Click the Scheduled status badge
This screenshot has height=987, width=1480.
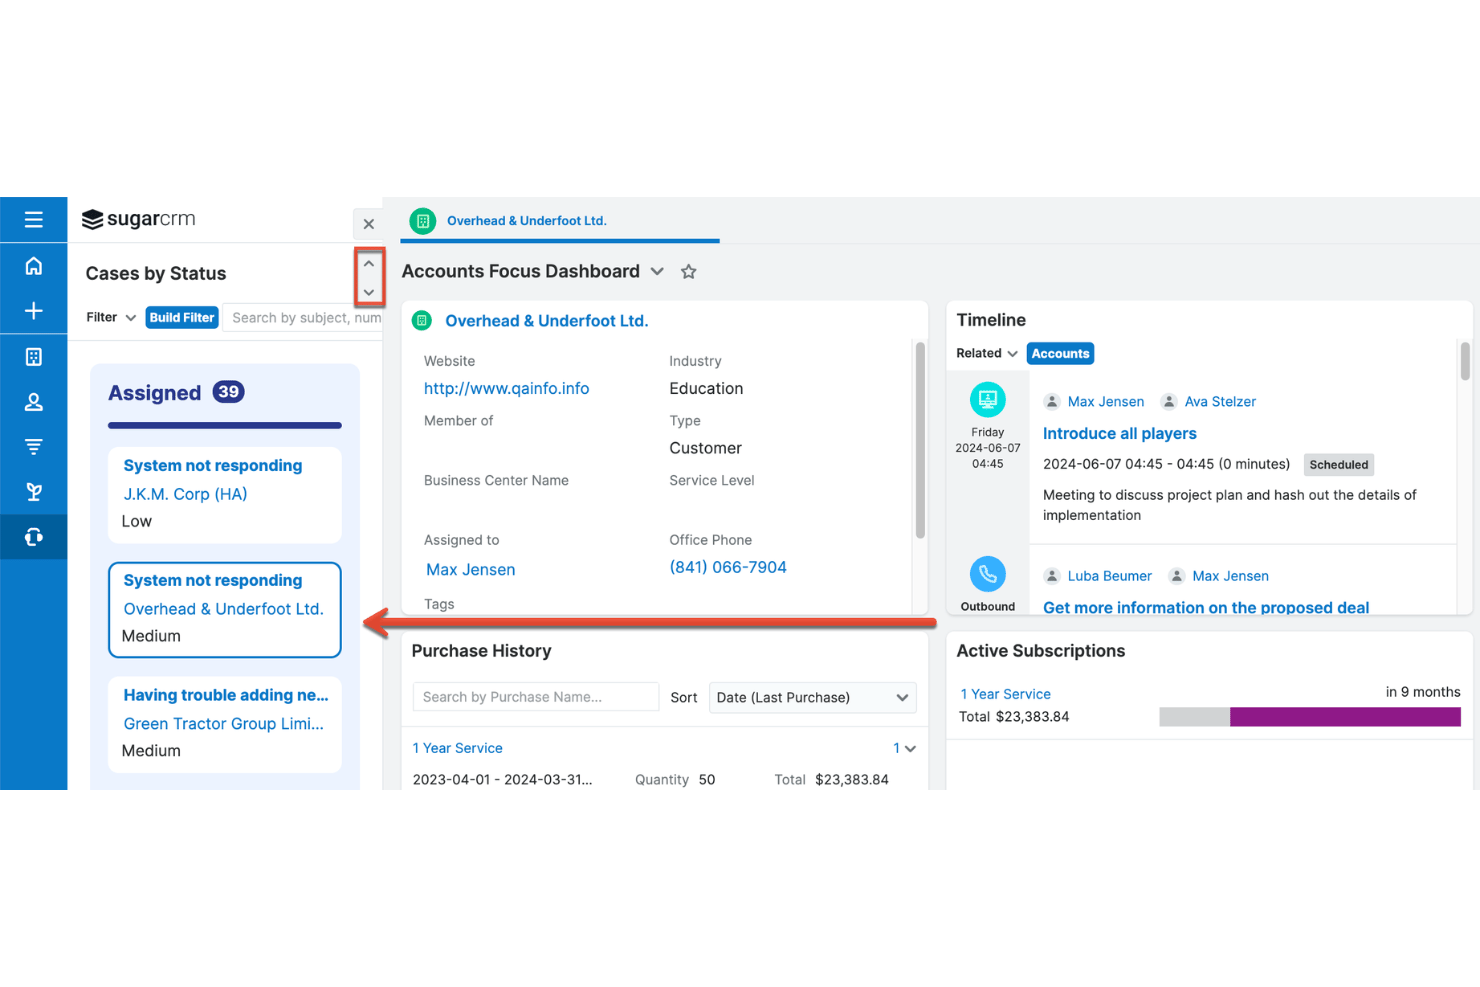(1339, 465)
